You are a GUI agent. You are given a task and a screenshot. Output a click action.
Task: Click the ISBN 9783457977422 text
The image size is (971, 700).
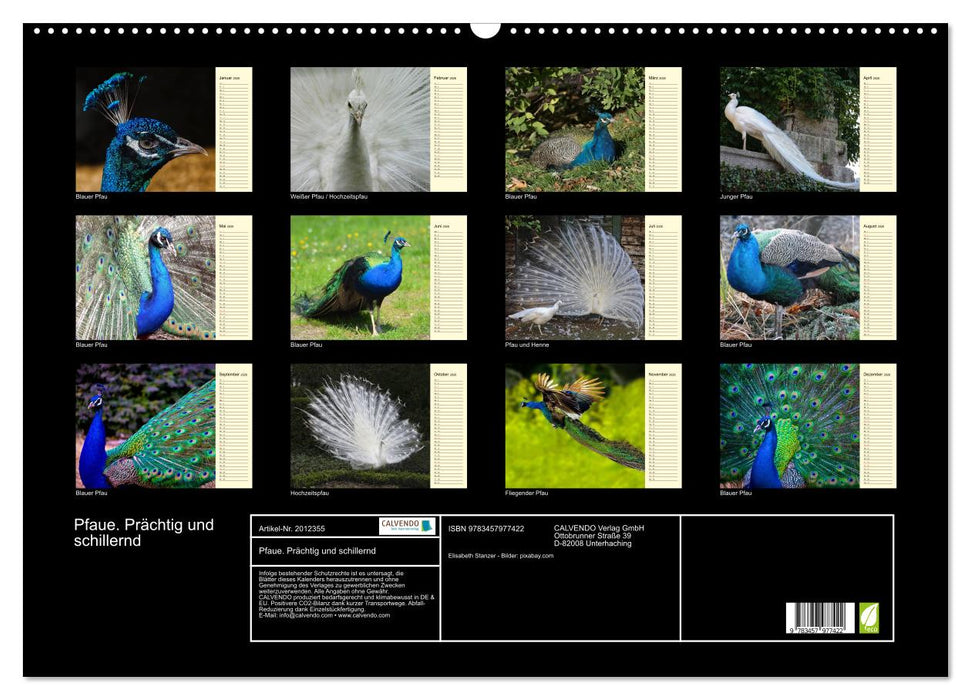point(486,528)
